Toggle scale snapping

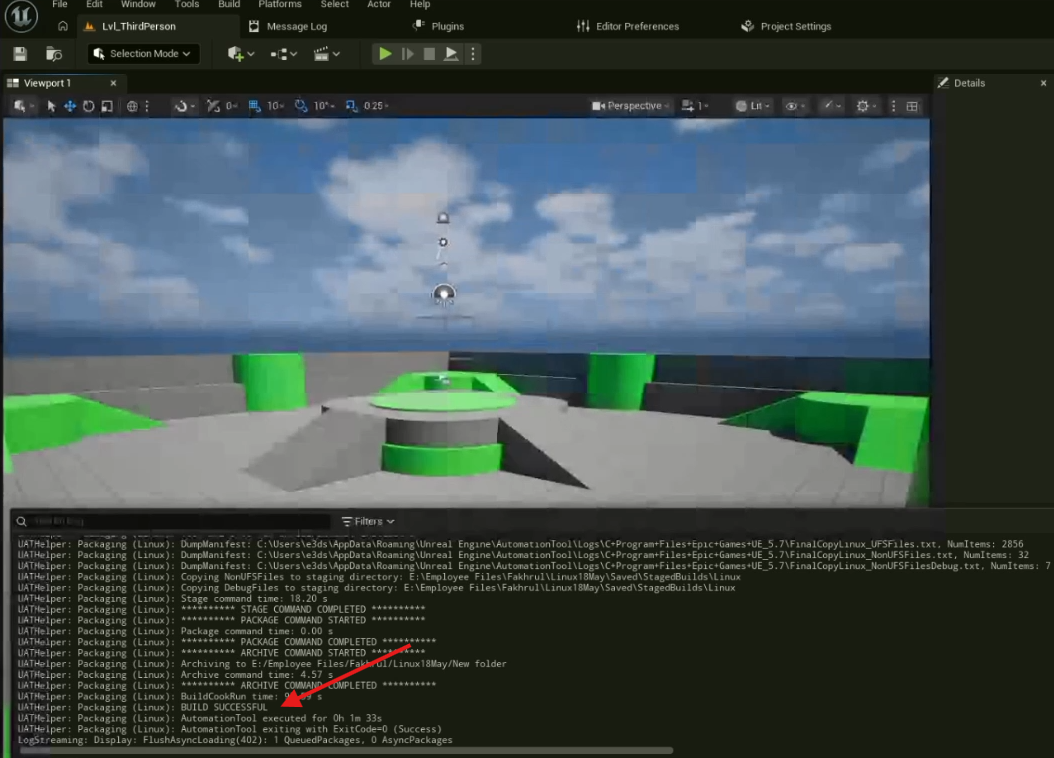[351, 106]
